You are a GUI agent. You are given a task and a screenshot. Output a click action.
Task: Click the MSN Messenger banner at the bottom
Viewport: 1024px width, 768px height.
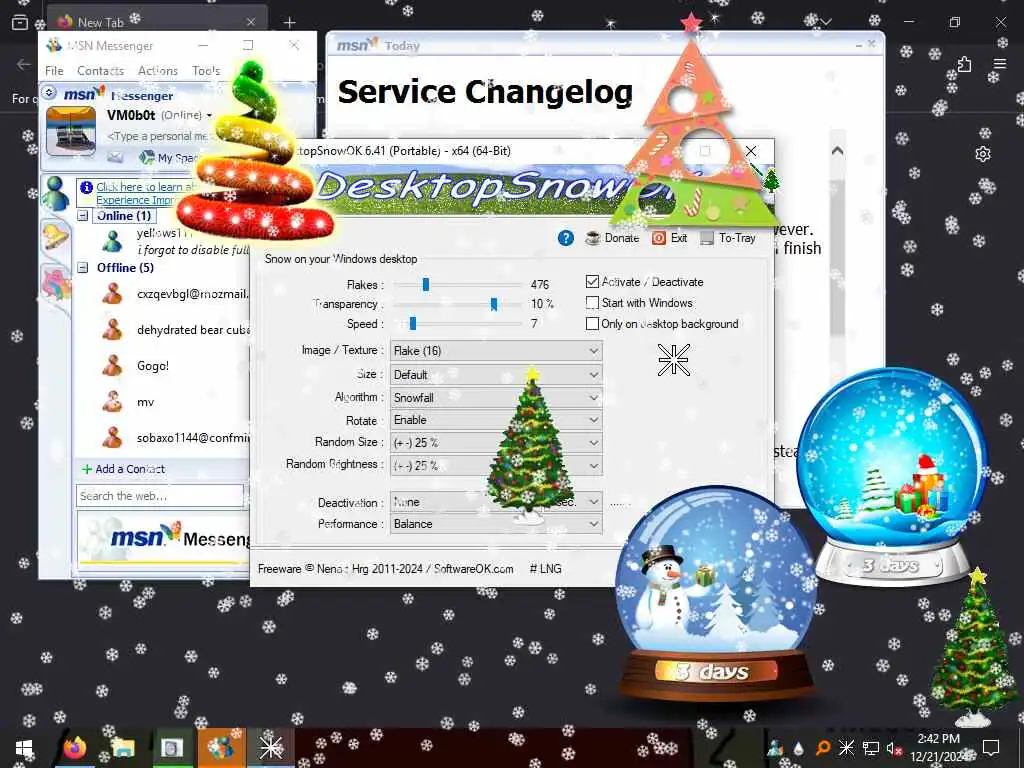(163, 539)
